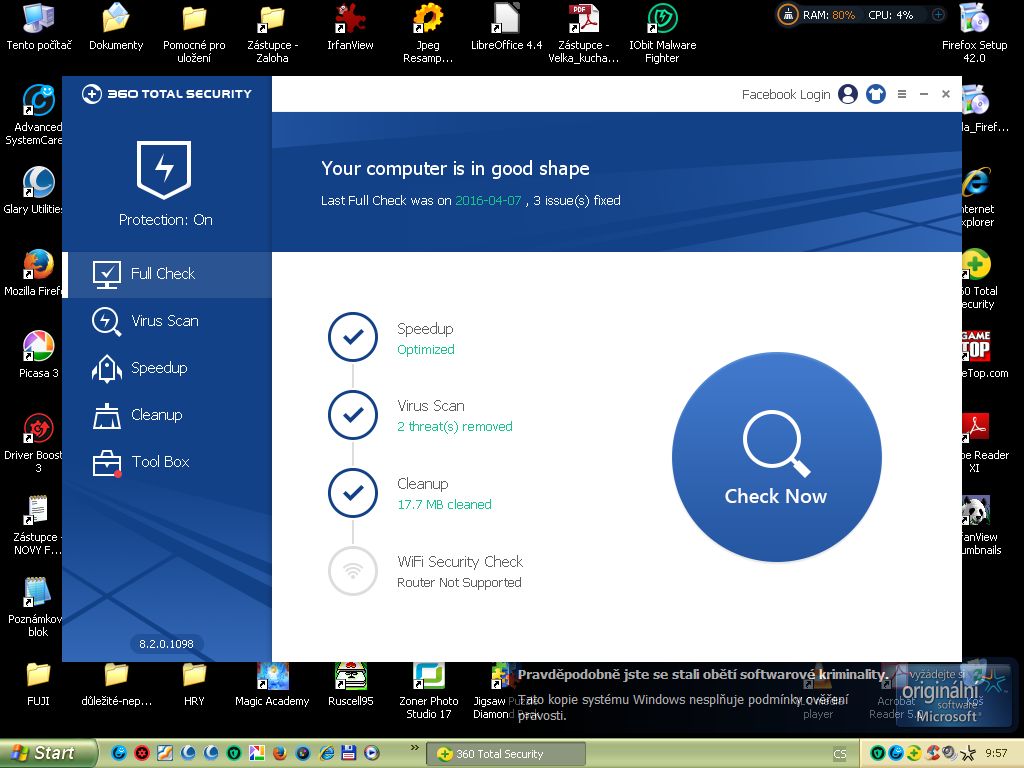
Task: Click 360 Total Security taskbar button
Action: click(x=506, y=754)
